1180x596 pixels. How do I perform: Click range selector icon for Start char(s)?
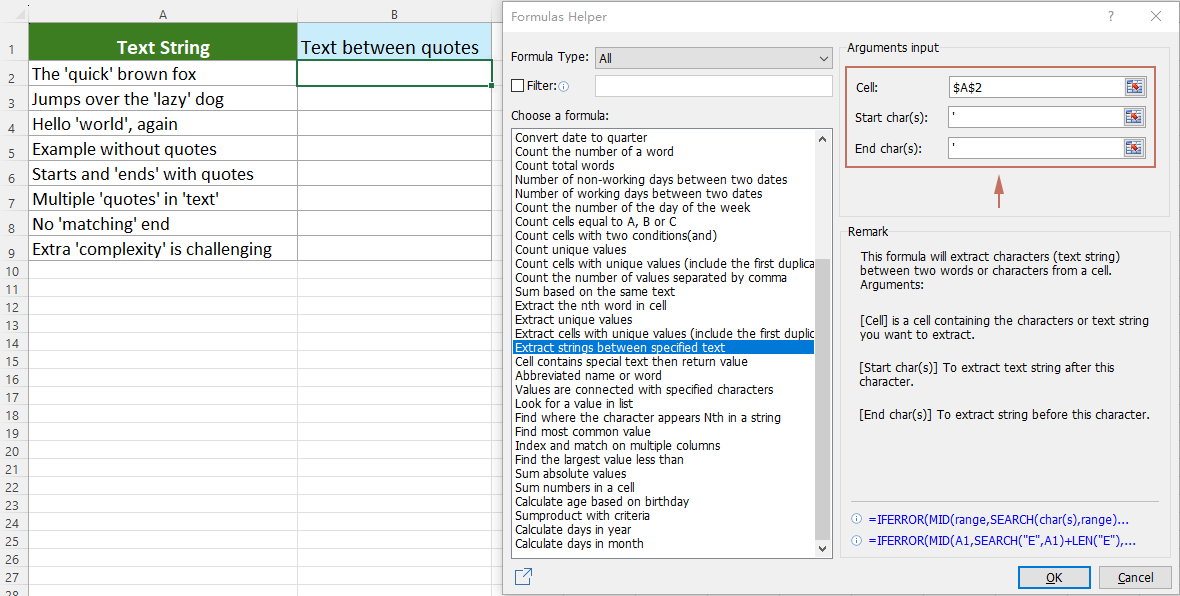(1133, 117)
